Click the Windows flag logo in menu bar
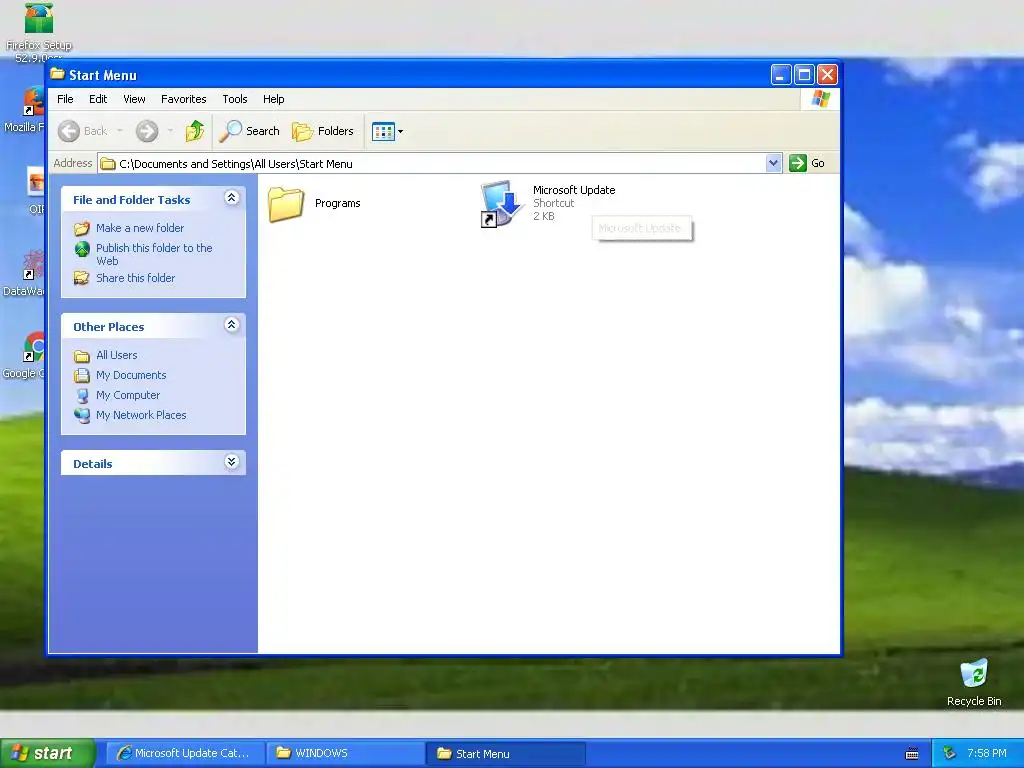 [x=820, y=99]
